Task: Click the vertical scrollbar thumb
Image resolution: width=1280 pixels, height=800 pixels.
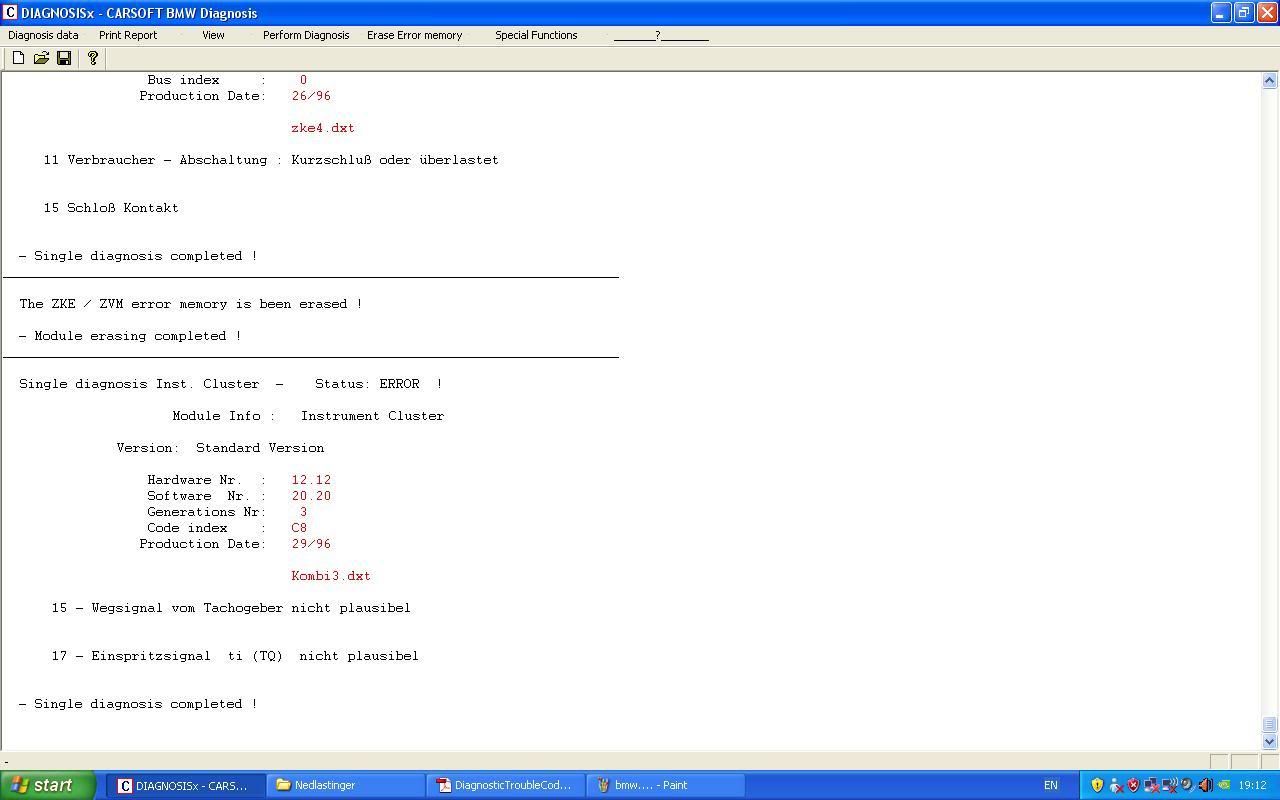Action: 1270,724
